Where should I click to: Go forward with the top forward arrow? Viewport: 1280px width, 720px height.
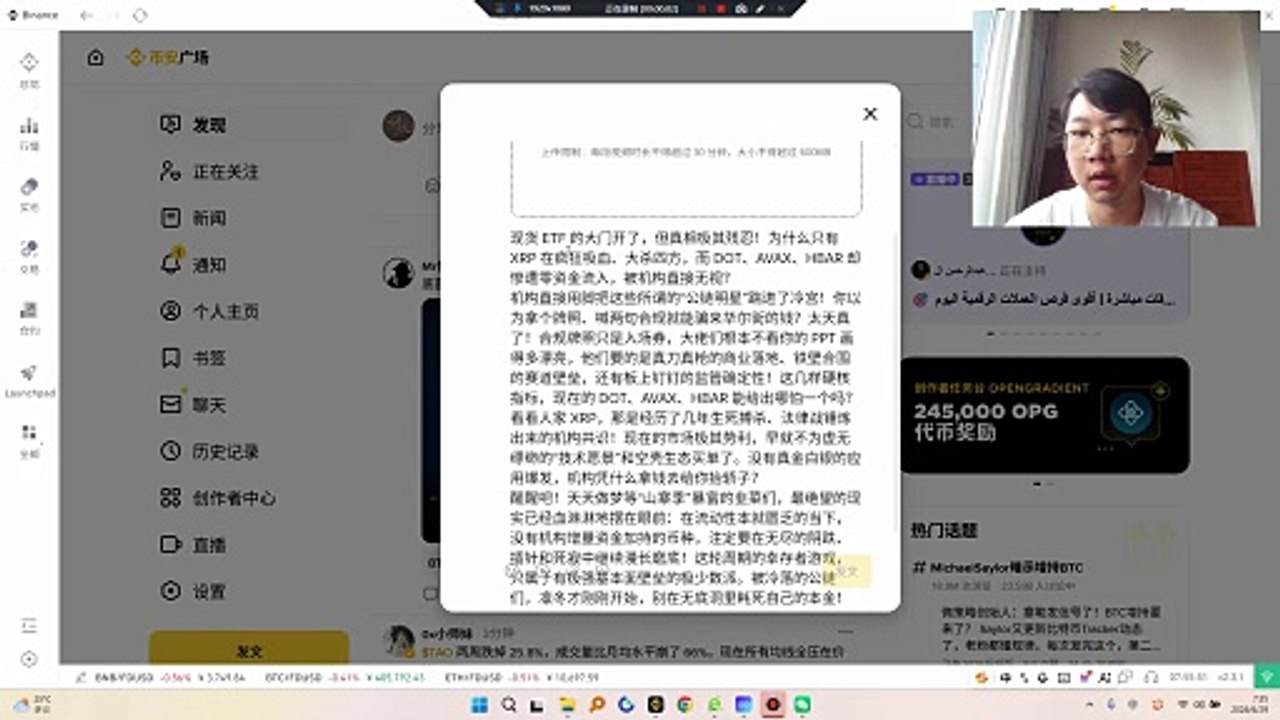tap(113, 15)
